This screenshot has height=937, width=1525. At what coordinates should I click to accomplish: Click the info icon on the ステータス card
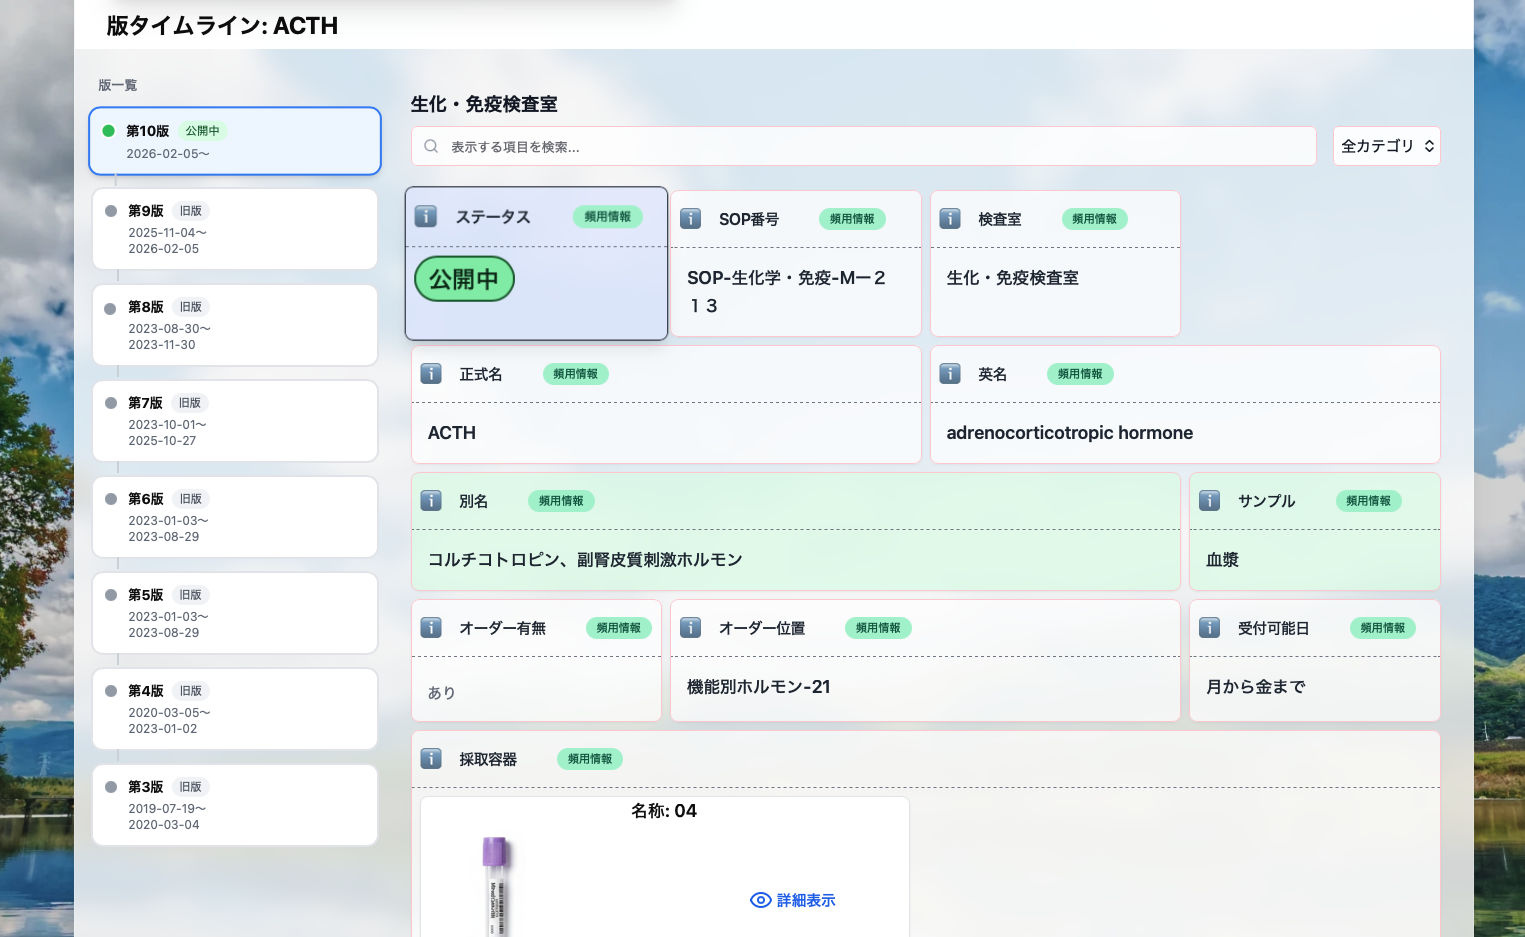coord(427,216)
